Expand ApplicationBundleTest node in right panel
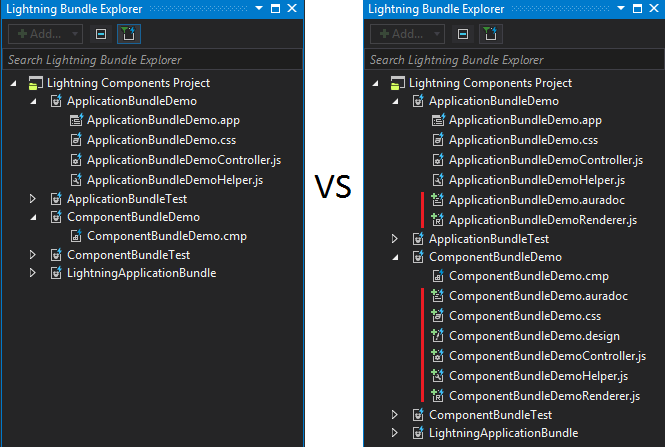Viewport: 665px width, 447px height. coord(395,239)
